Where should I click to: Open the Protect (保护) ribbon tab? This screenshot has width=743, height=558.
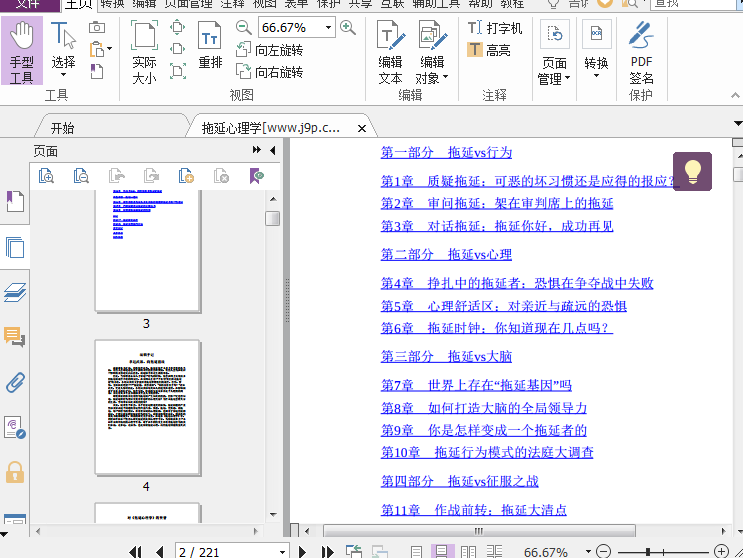(328, 4)
